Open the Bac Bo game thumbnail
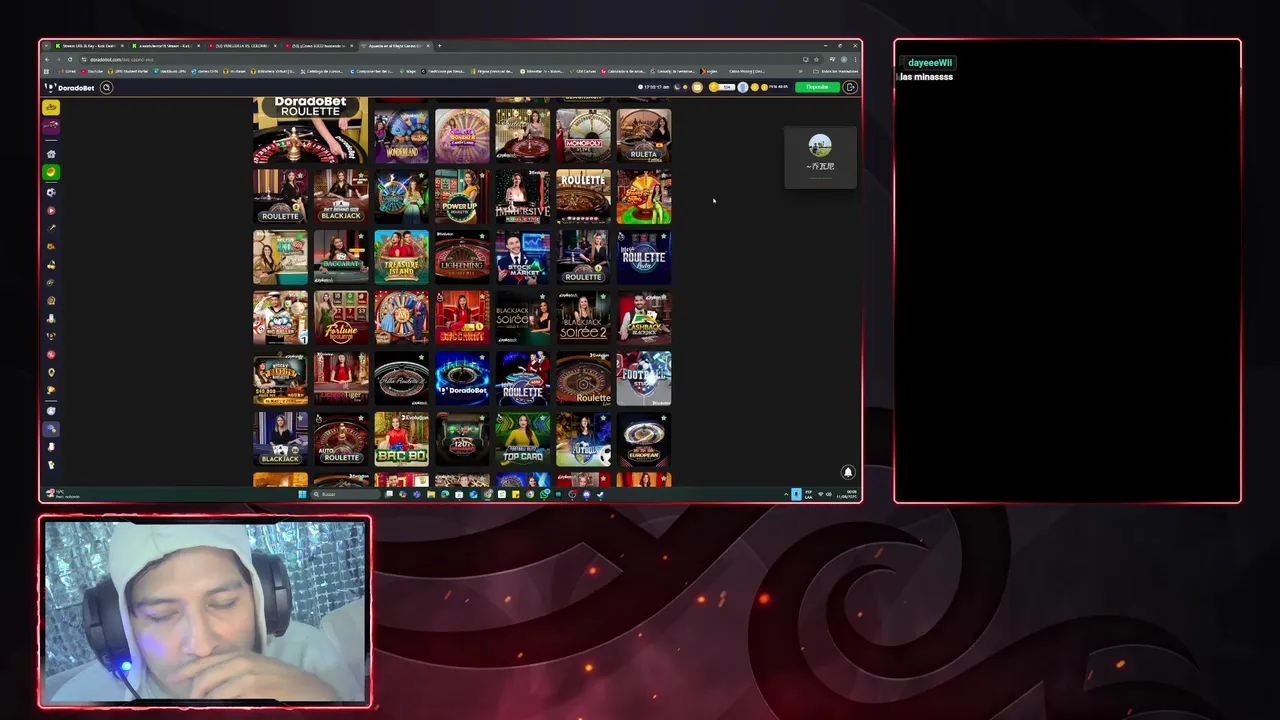The width and height of the screenshot is (1280, 720). 401,439
